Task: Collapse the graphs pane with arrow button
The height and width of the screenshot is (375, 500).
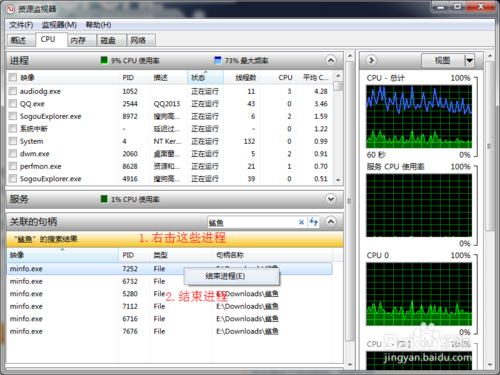Action: tap(371, 60)
